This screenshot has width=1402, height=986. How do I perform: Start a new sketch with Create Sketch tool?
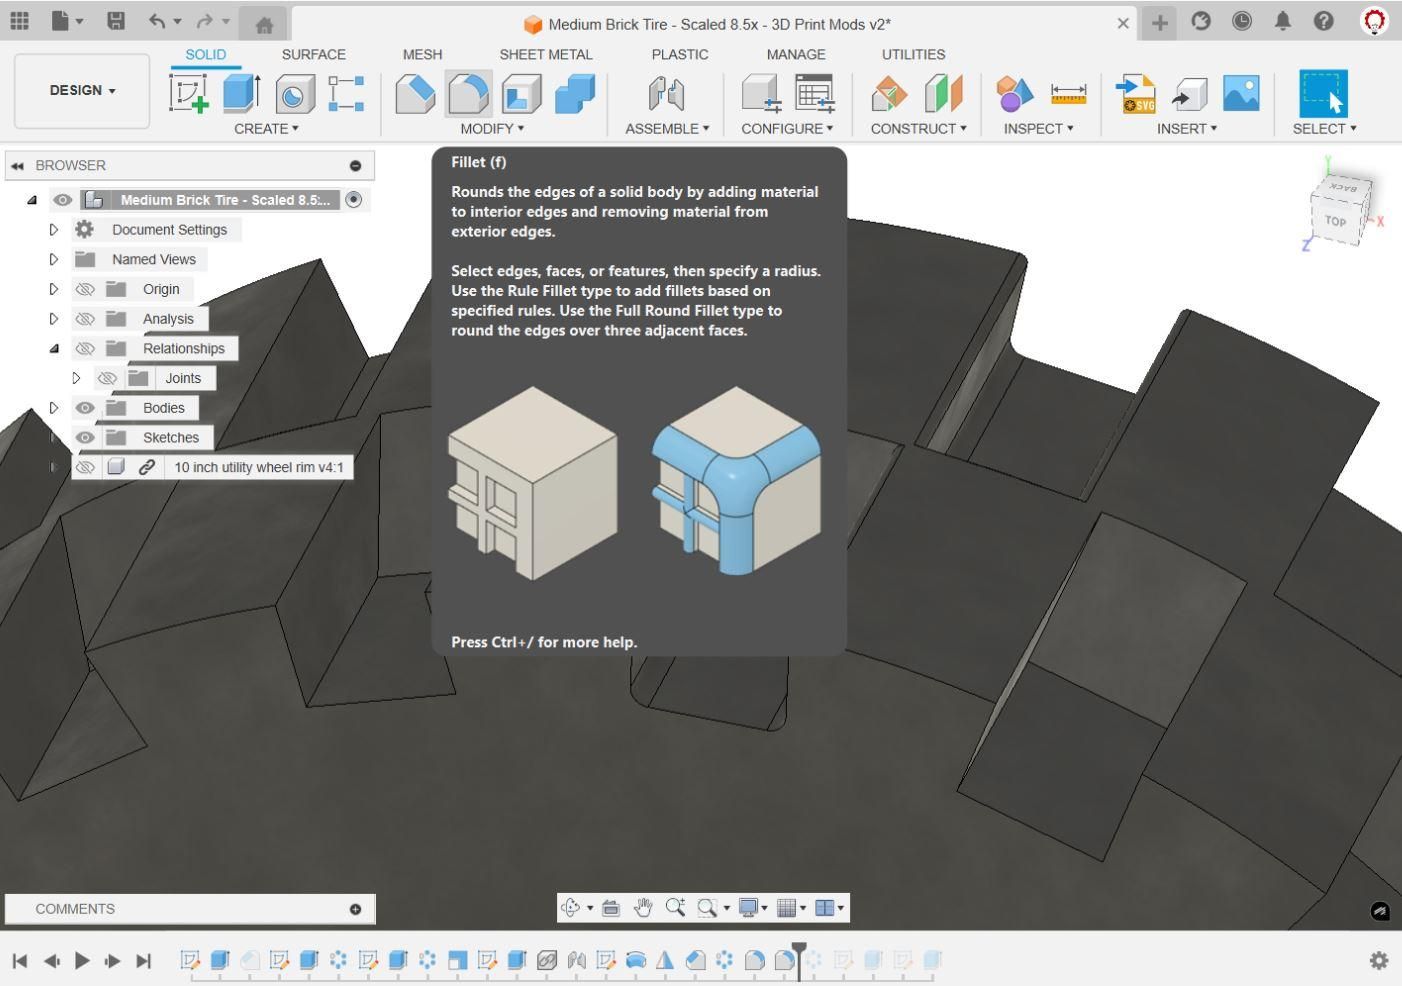pyautogui.click(x=188, y=94)
